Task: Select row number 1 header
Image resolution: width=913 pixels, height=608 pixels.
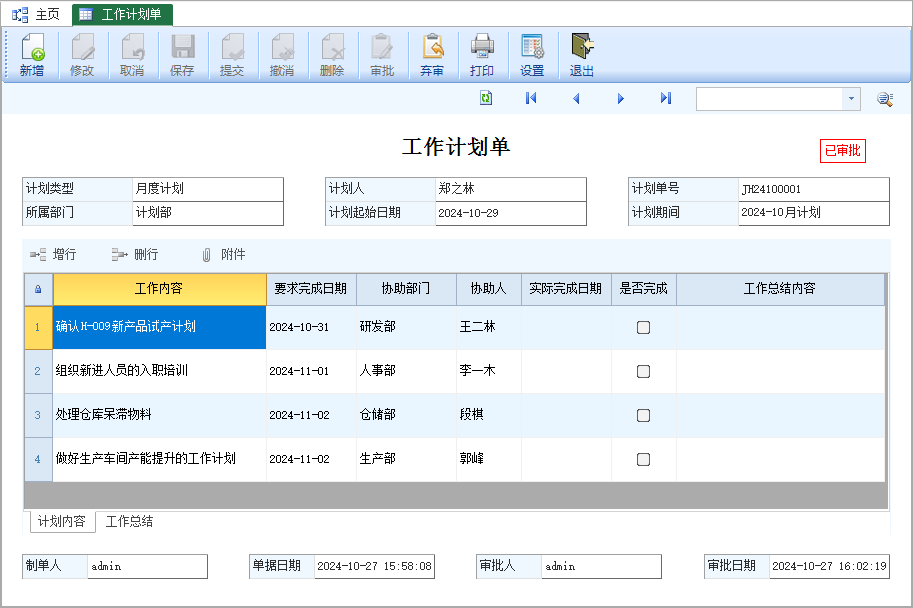Action: (x=38, y=327)
